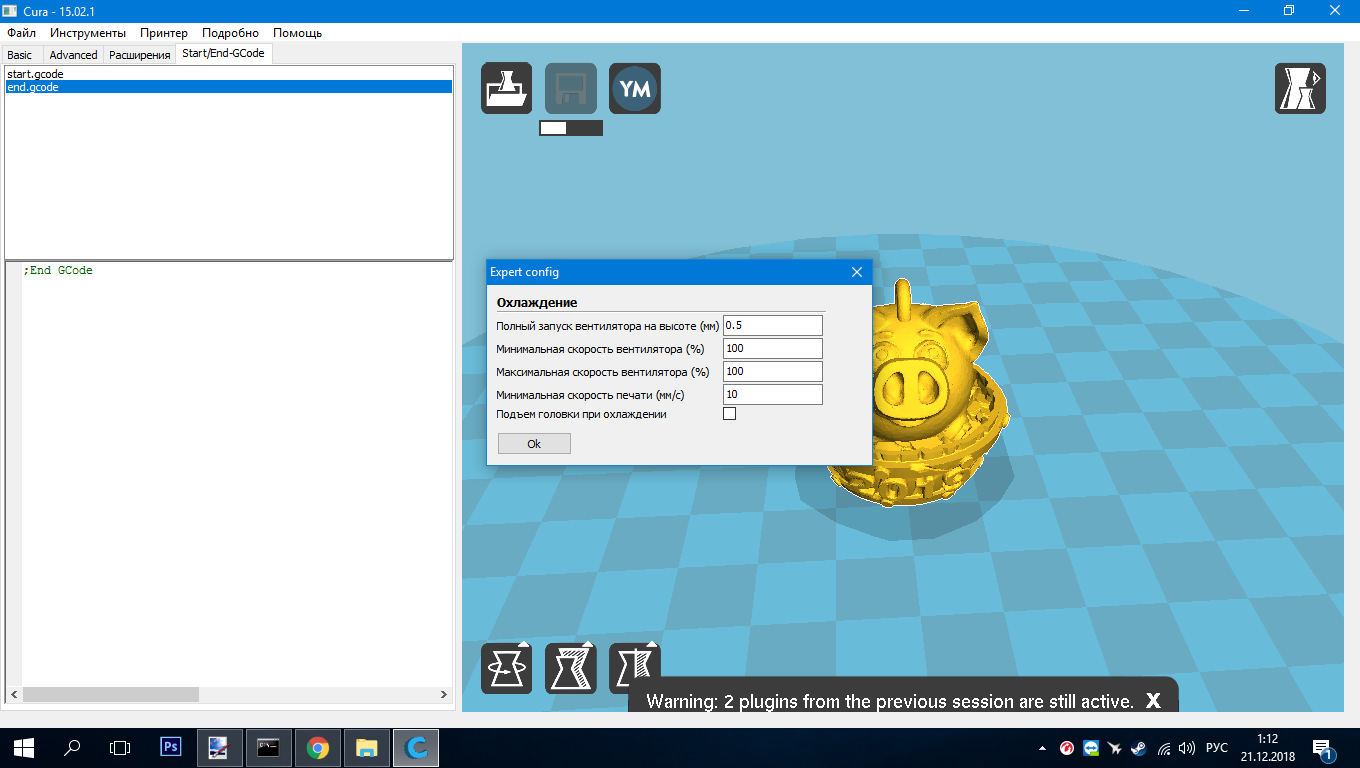
Task: Click the Ok button in Expert config
Action: tap(534, 444)
